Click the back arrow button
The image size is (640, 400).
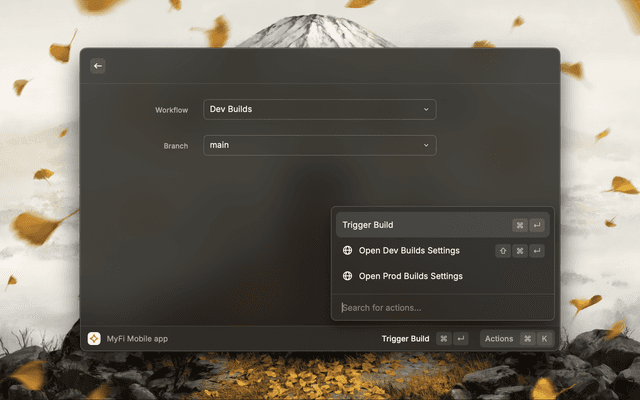click(98, 66)
